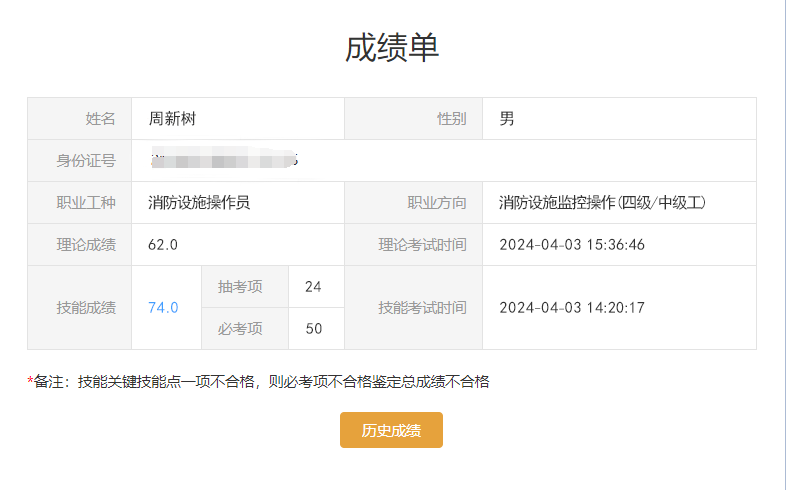Click the skill exam time 2024-04-03 14:20:17
Viewport: 787px width, 490px height.
[572, 307]
